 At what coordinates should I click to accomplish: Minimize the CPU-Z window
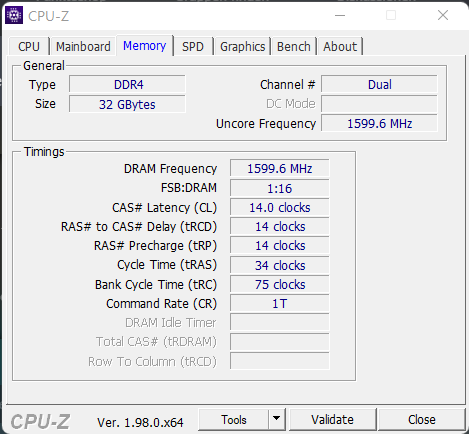point(340,15)
